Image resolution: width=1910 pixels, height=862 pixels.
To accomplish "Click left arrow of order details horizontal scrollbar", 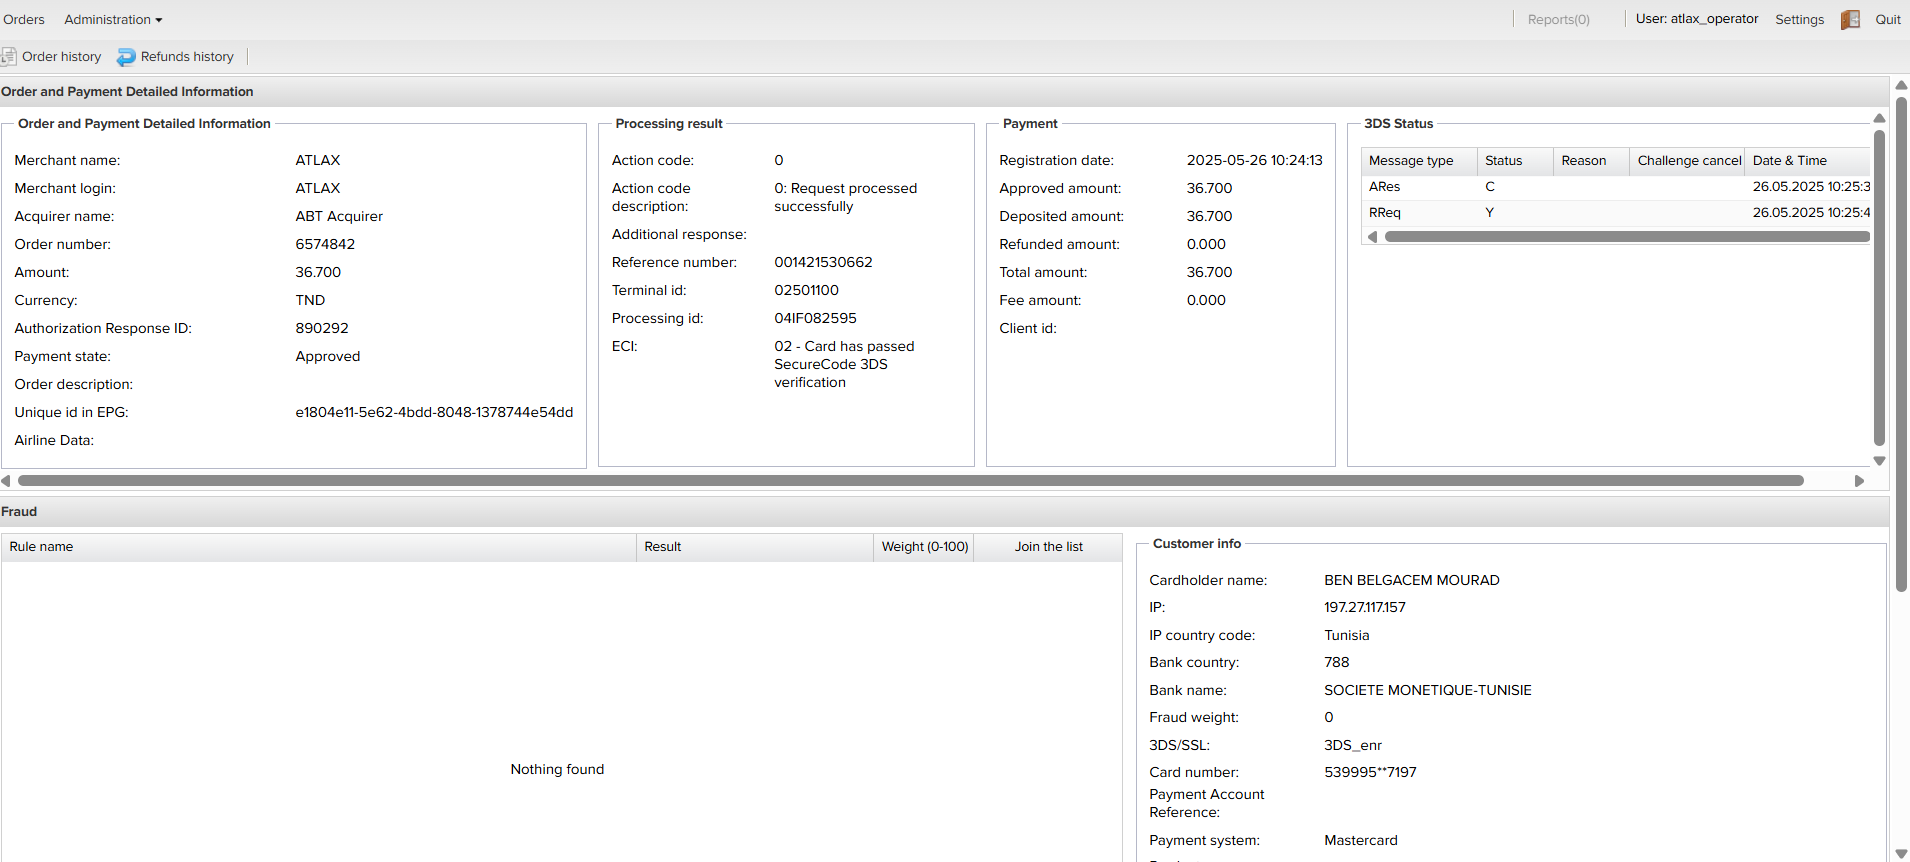I will 6,481.
